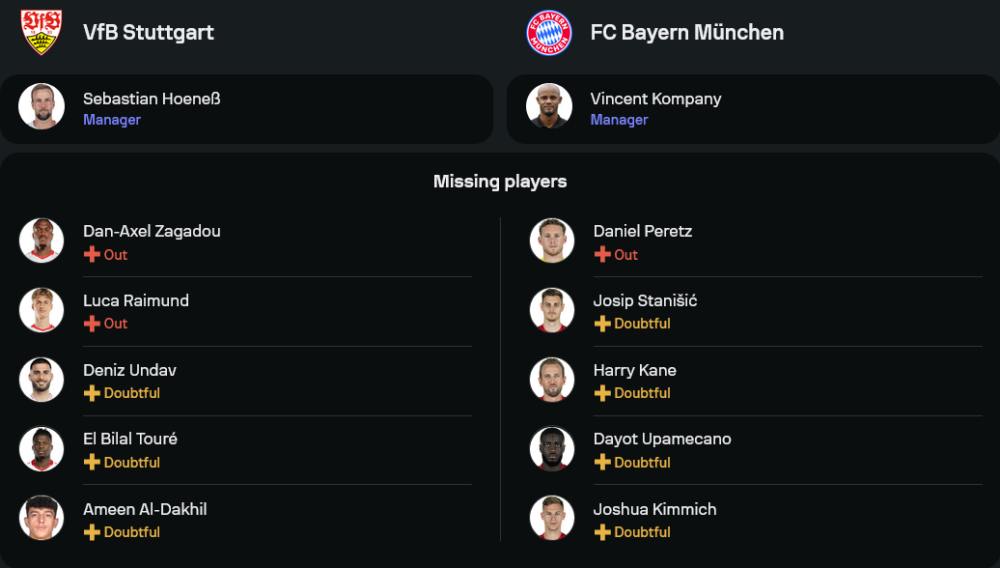The image size is (1000, 568).
Task: Open VfB Stuttgart team name link
Action: coord(149,33)
